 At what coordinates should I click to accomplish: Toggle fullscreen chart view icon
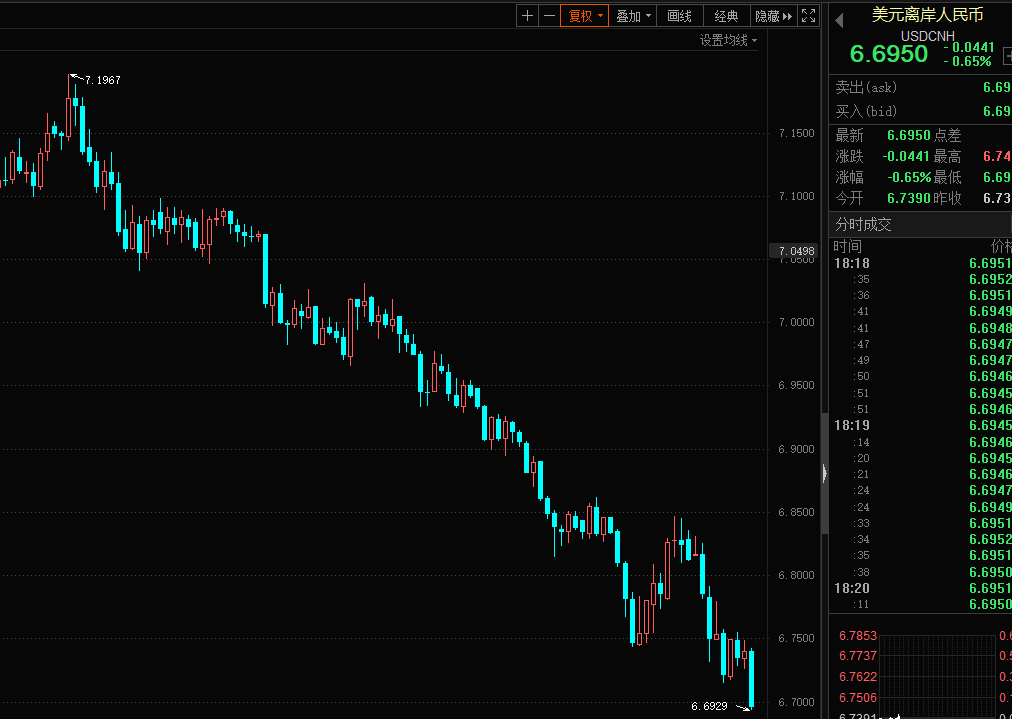(809, 16)
